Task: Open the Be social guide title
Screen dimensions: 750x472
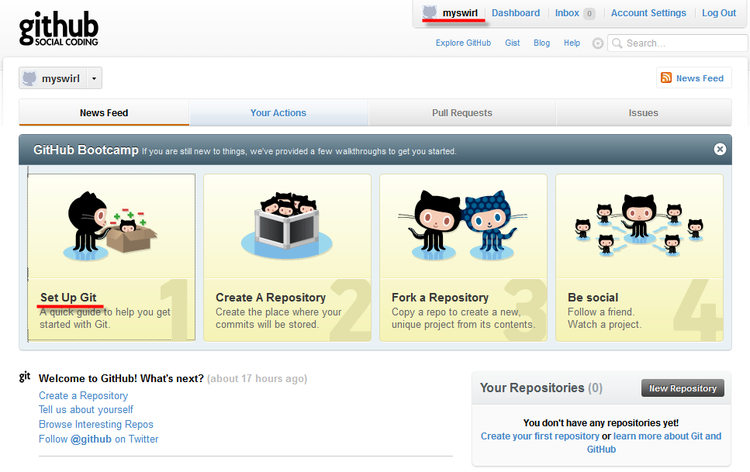Action: click(593, 297)
